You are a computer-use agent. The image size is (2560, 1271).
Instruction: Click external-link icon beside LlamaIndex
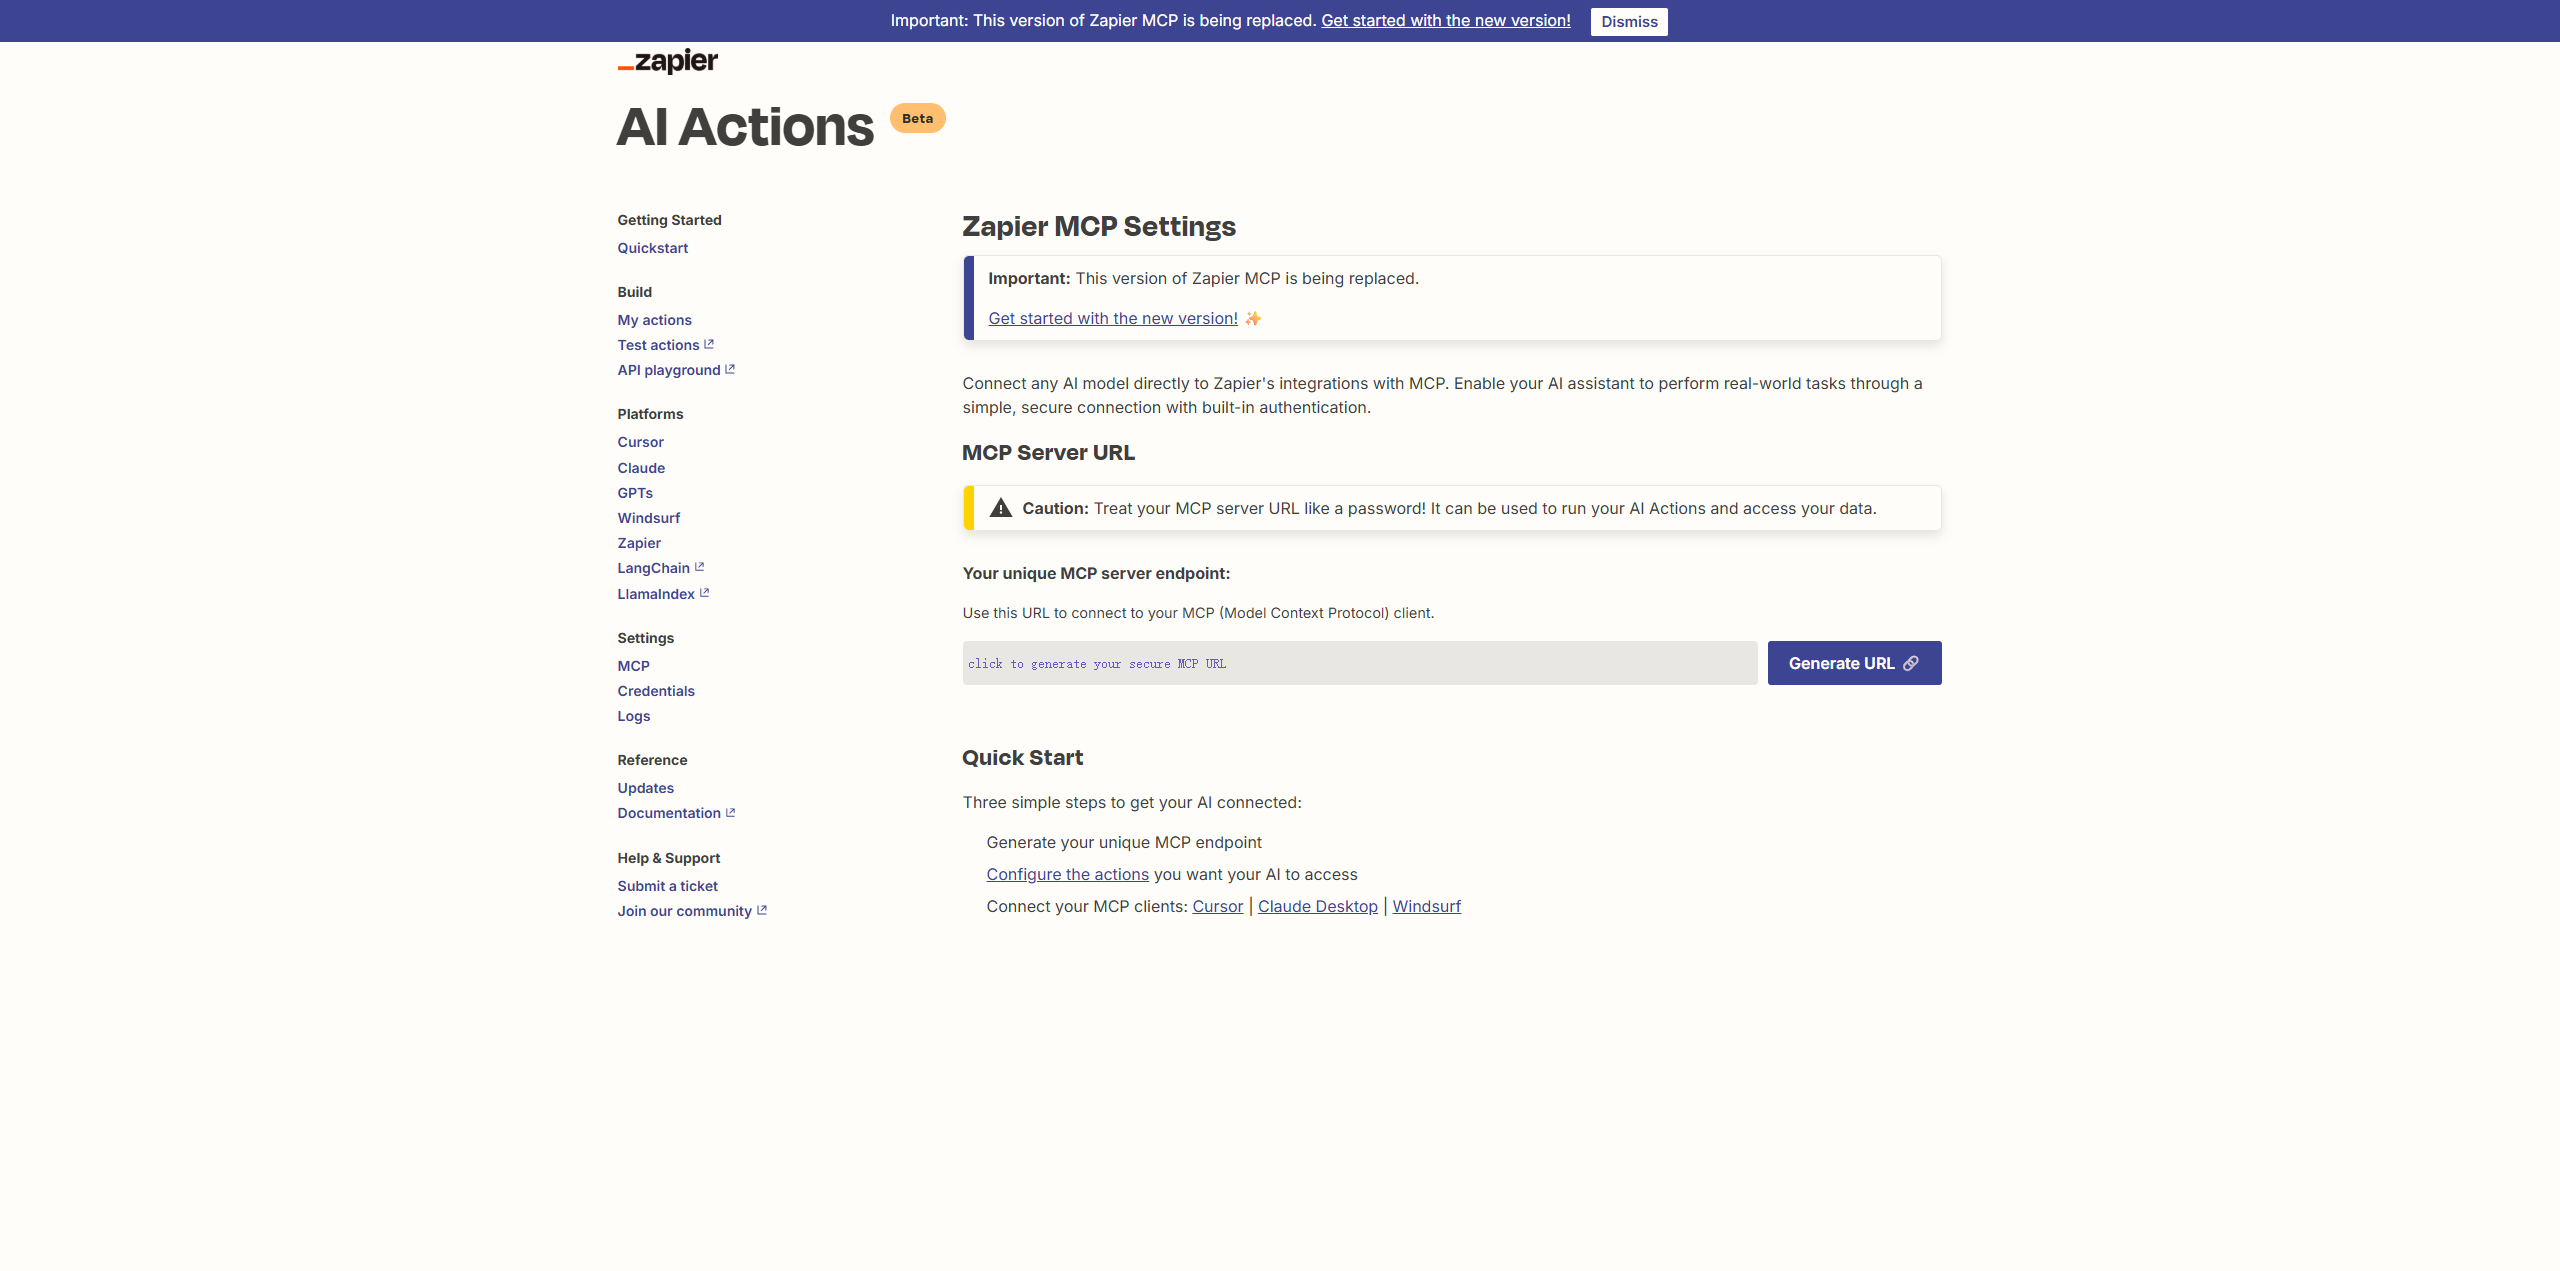[705, 593]
